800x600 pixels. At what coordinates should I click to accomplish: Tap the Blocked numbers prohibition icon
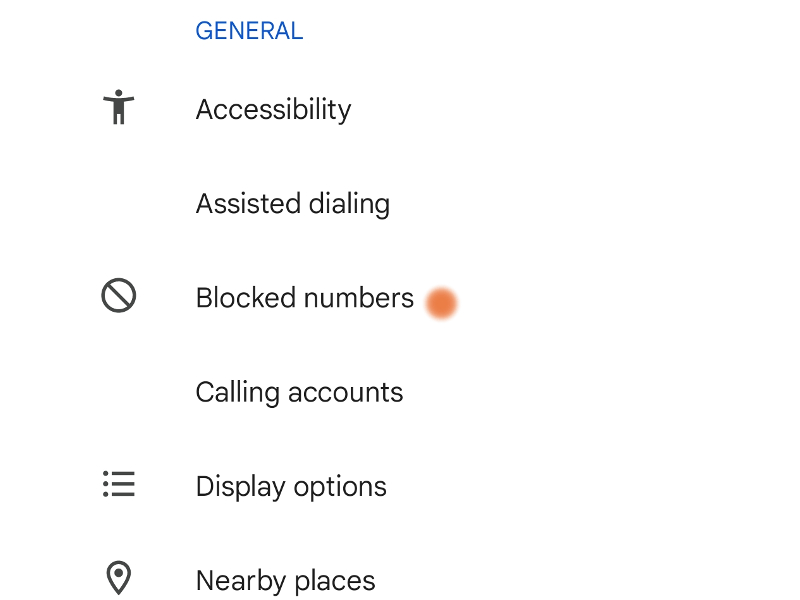click(x=118, y=295)
